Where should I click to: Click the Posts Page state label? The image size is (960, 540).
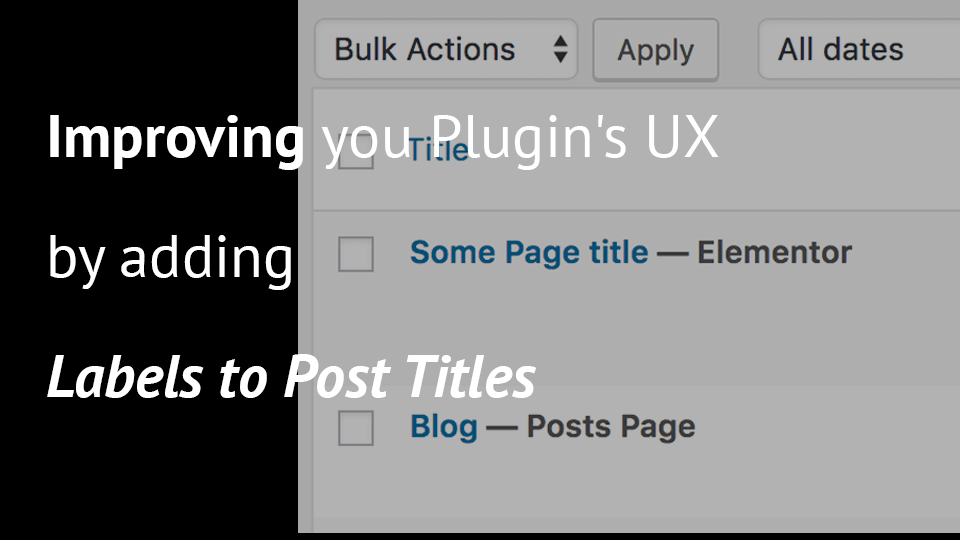[x=611, y=427]
